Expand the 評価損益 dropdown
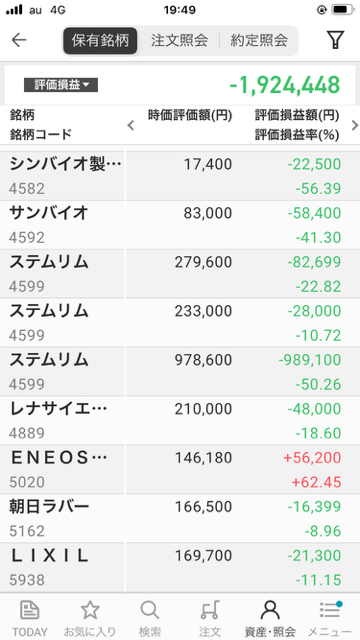The width and height of the screenshot is (360, 640). [61, 85]
